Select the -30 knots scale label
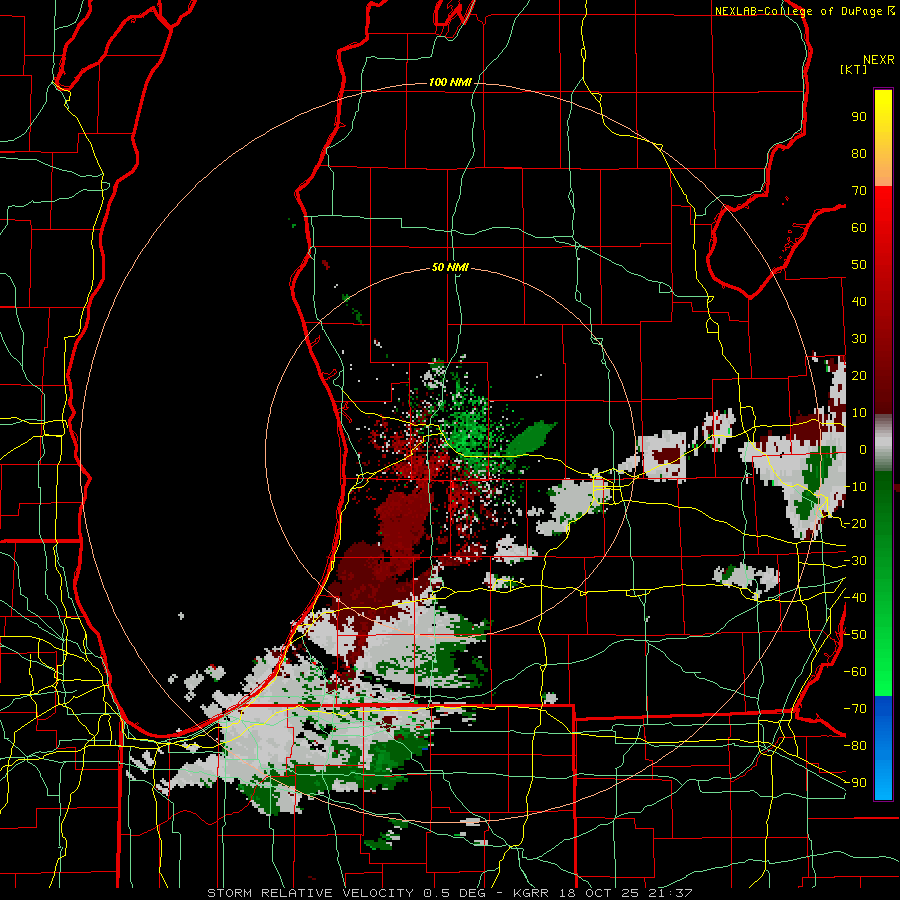The image size is (900, 900). coord(855,561)
